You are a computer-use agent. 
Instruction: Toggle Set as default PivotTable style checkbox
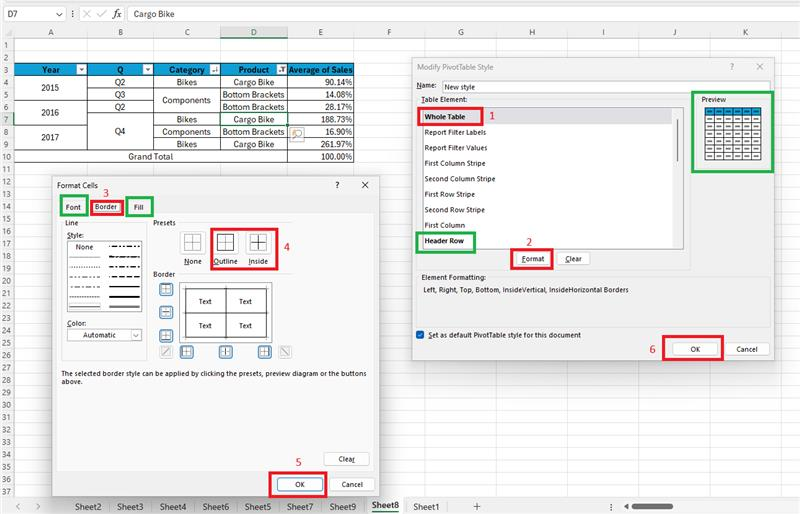coord(420,335)
